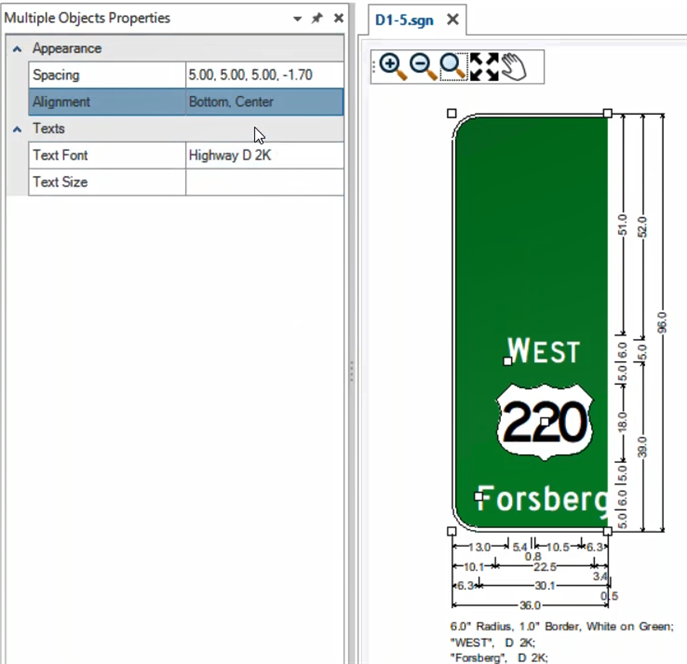
Task: Click the "WEST", D 2K description line
Action: (x=493, y=643)
